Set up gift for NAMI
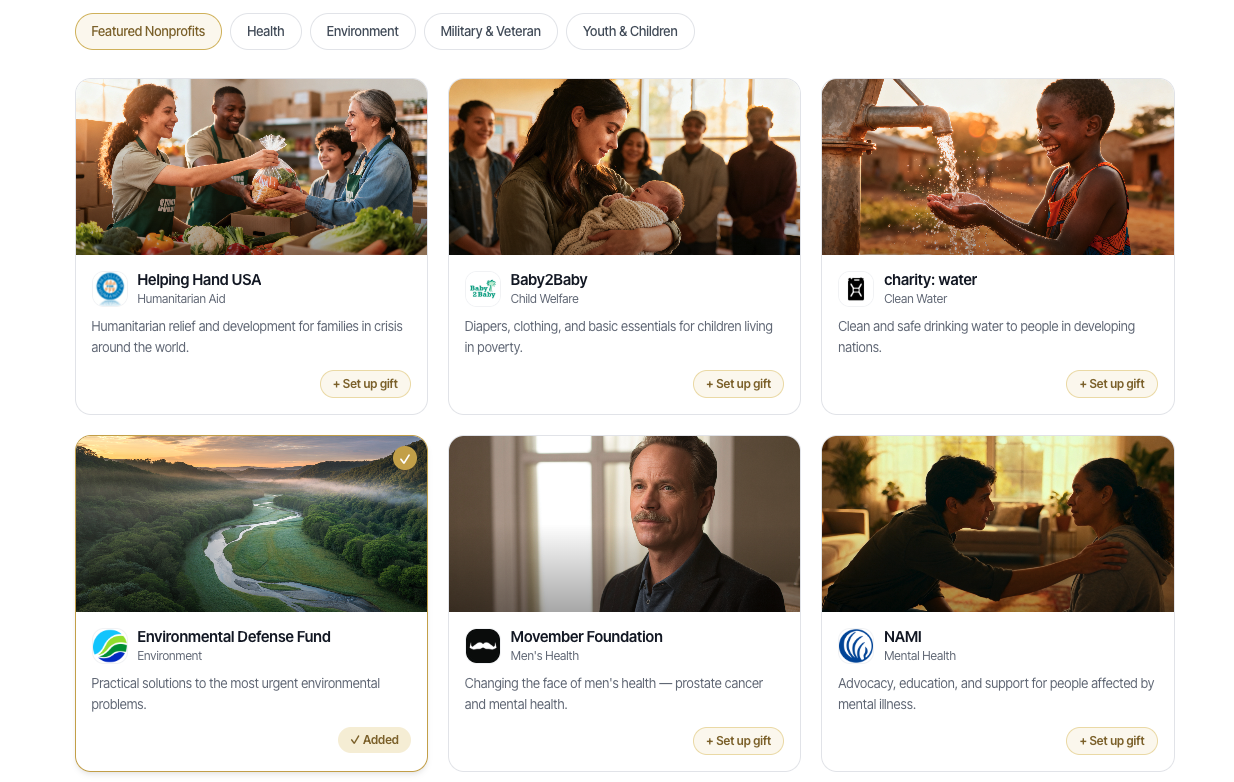 tap(1111, 741)
